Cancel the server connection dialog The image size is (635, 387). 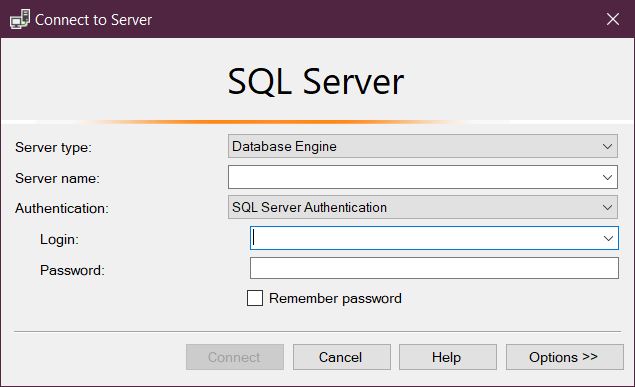[x=342, y=357]
